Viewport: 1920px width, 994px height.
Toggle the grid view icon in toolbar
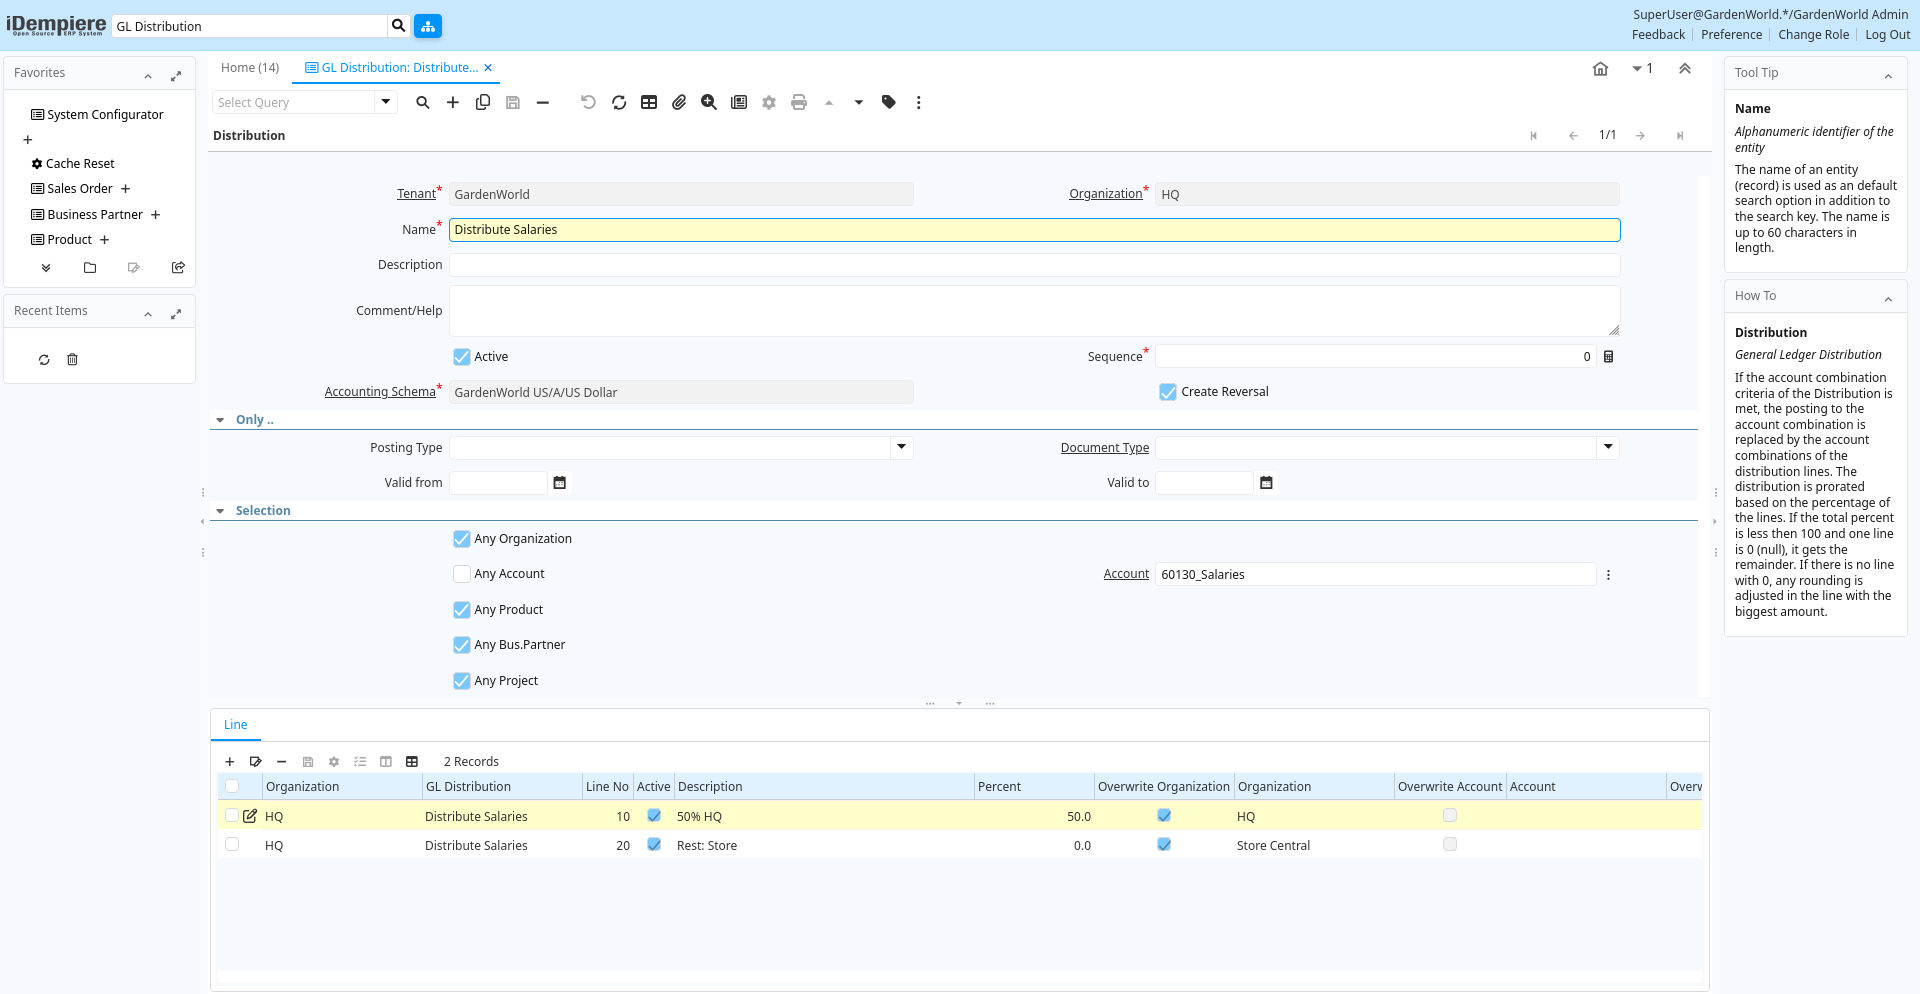(649, 102)
